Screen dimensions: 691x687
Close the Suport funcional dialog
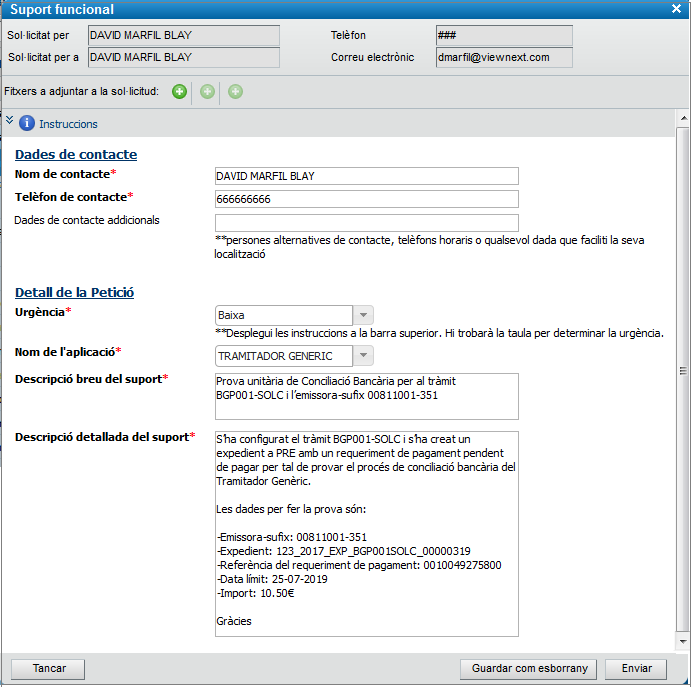click(x=676, y=9)
